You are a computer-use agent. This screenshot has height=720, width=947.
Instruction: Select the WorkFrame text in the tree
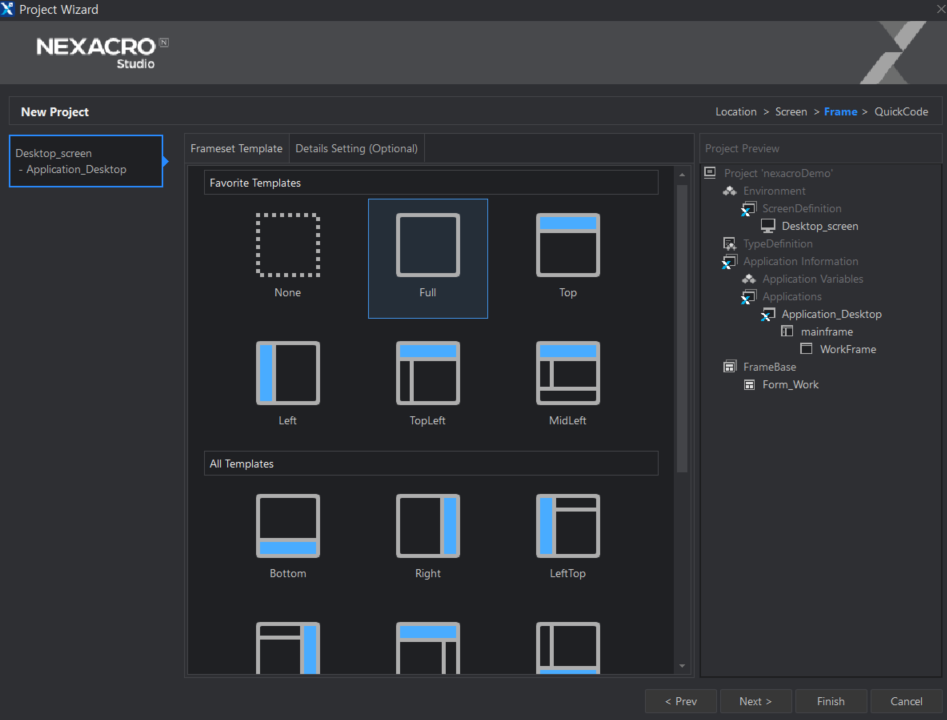847,349
